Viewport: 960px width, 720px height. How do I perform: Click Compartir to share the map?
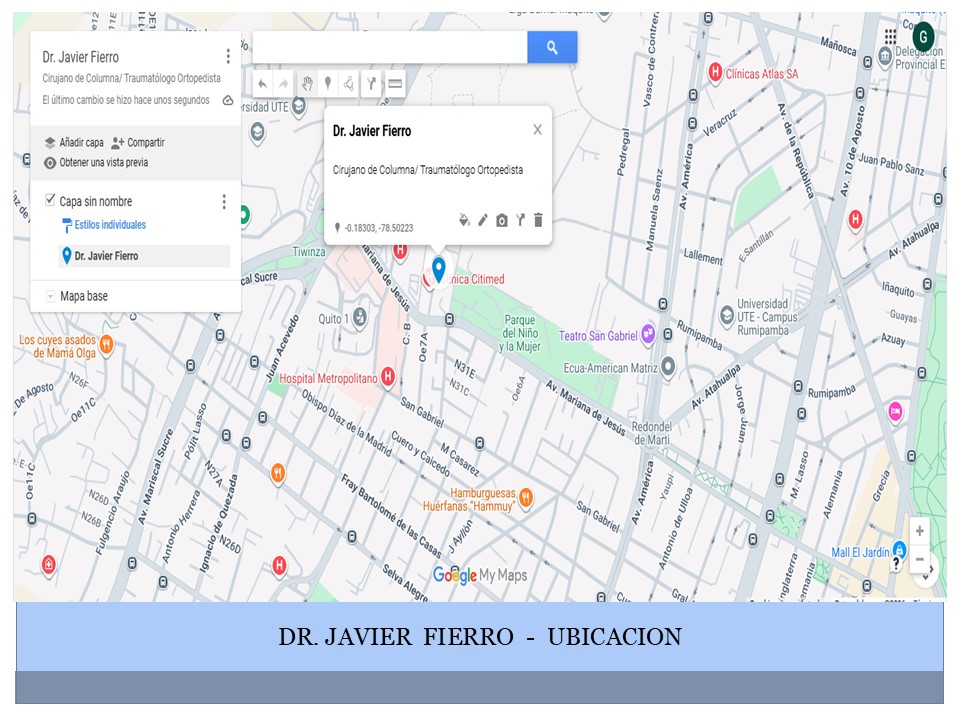(138, 143)
